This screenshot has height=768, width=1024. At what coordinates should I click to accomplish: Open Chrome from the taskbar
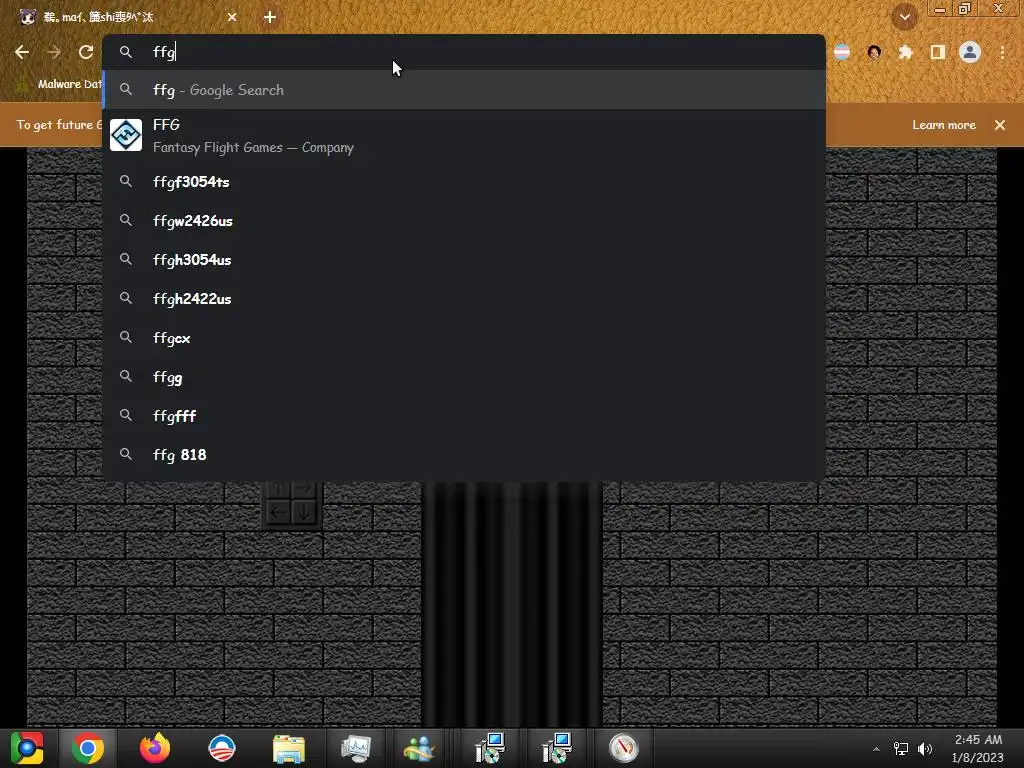tap(88, 748)
